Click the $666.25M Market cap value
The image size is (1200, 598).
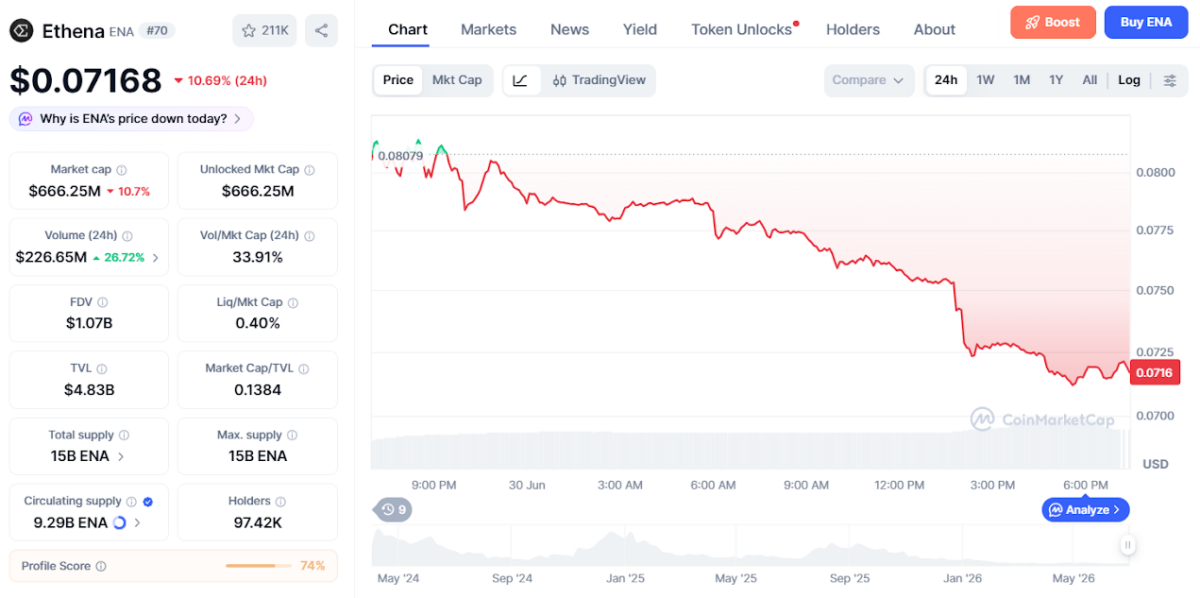[64, 191]
